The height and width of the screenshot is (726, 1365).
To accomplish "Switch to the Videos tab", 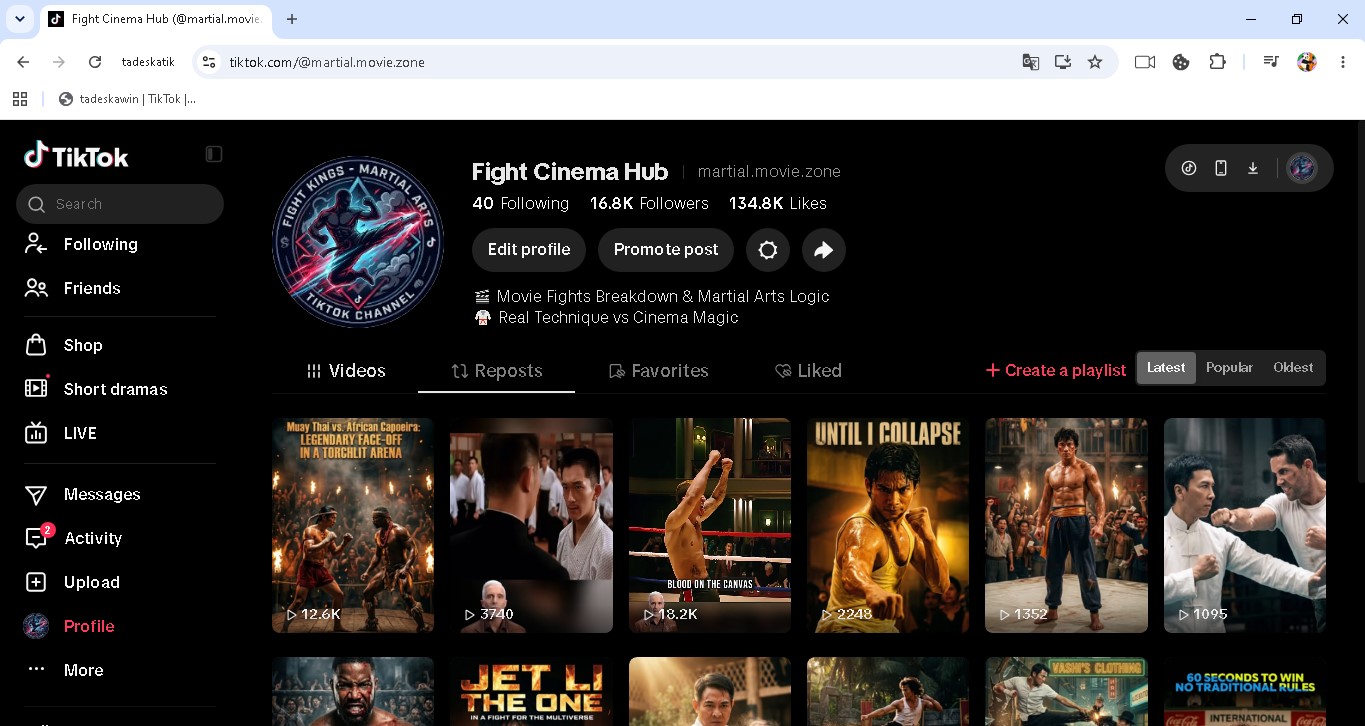I will pos(346,371).
